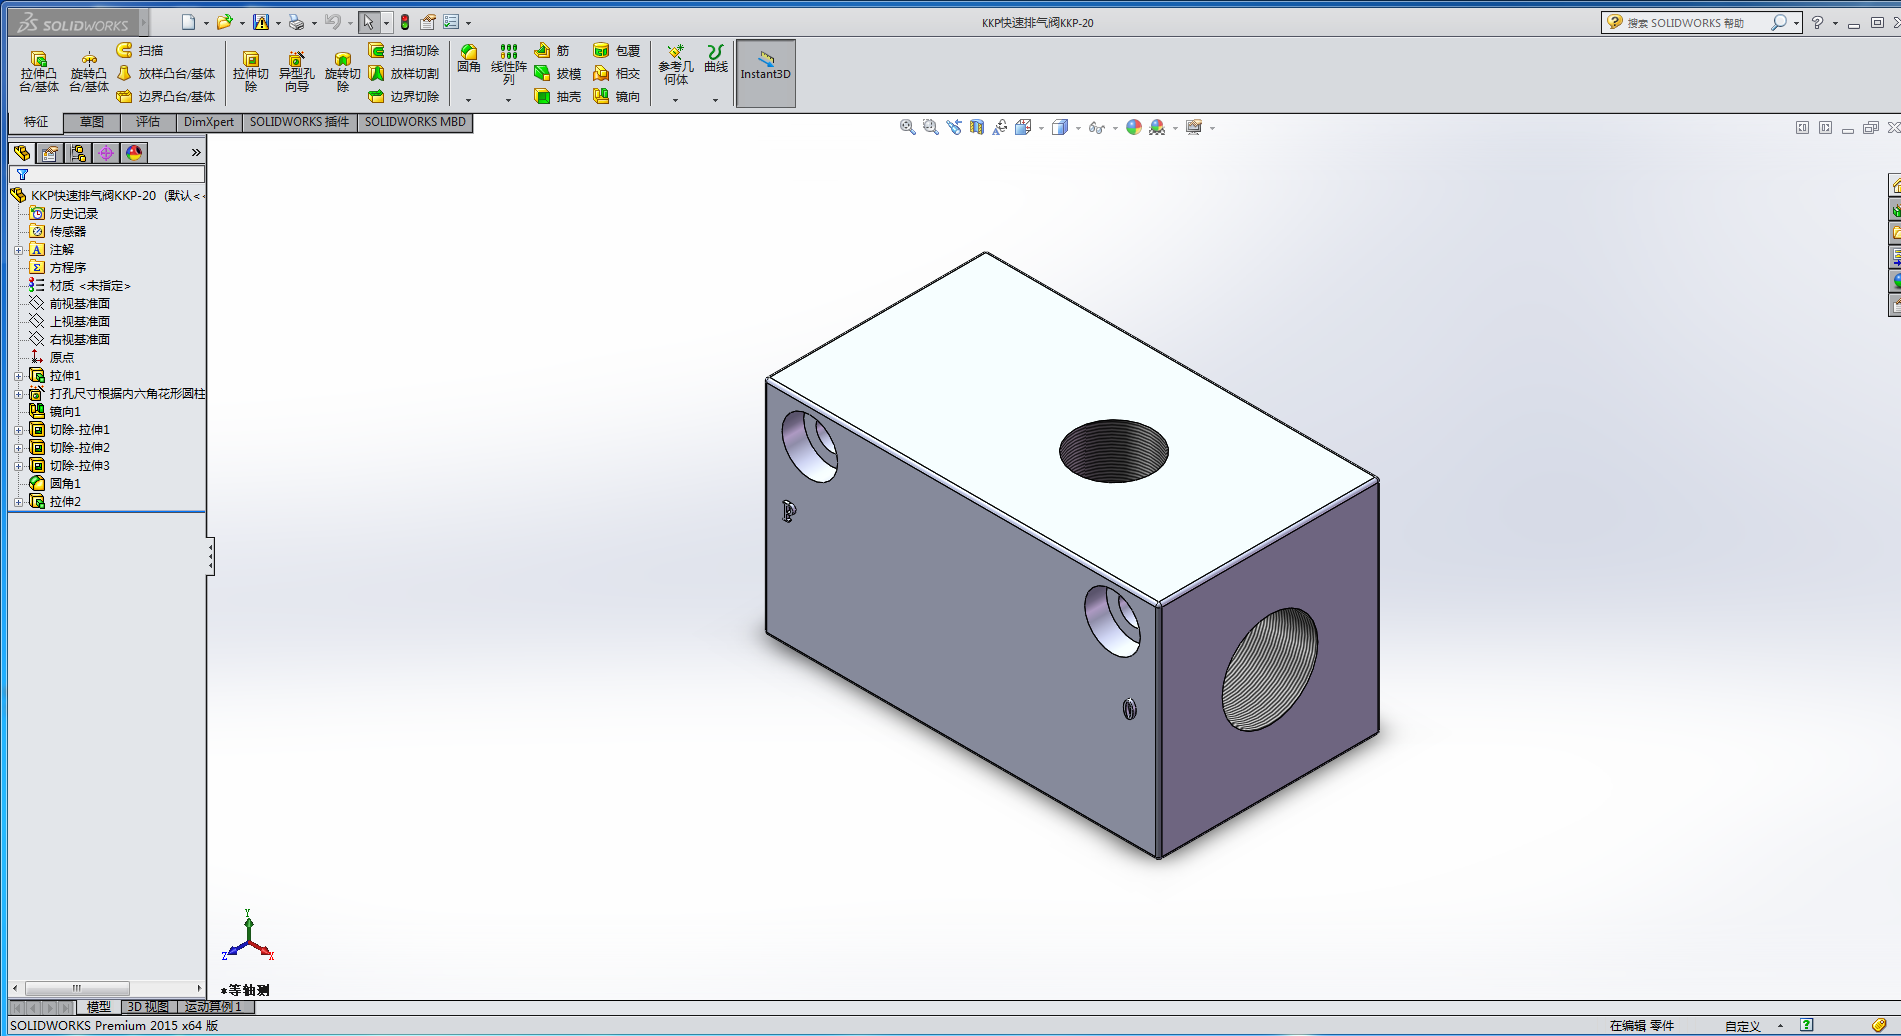Select the 扫描 sweep tool
Viewport: 1901px width, 1036px height.
140,50
